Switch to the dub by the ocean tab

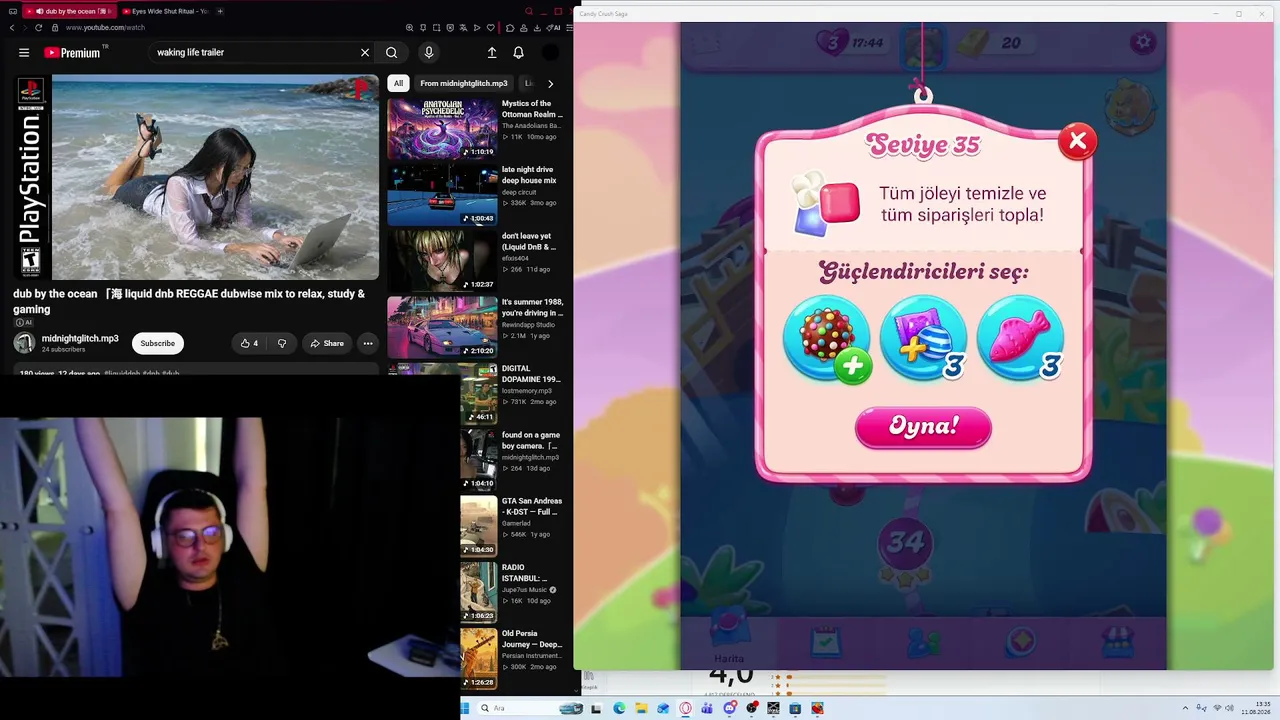tap(70, 11)
